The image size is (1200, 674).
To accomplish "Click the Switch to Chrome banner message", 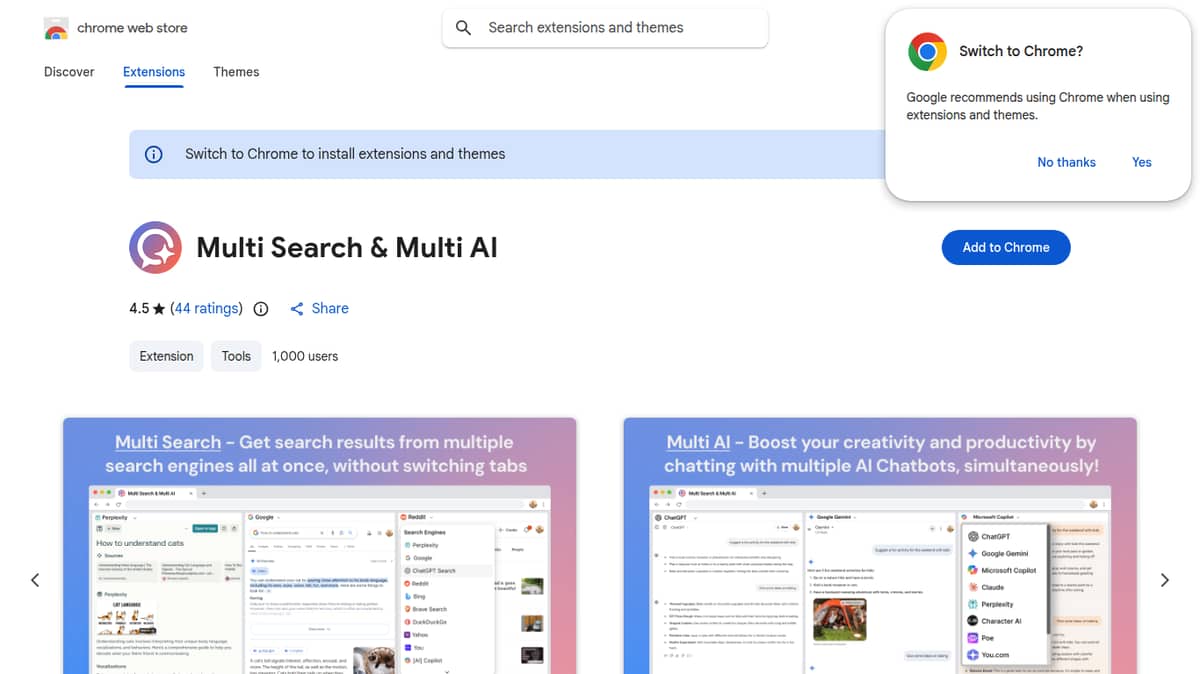I will tap(345, 154).
